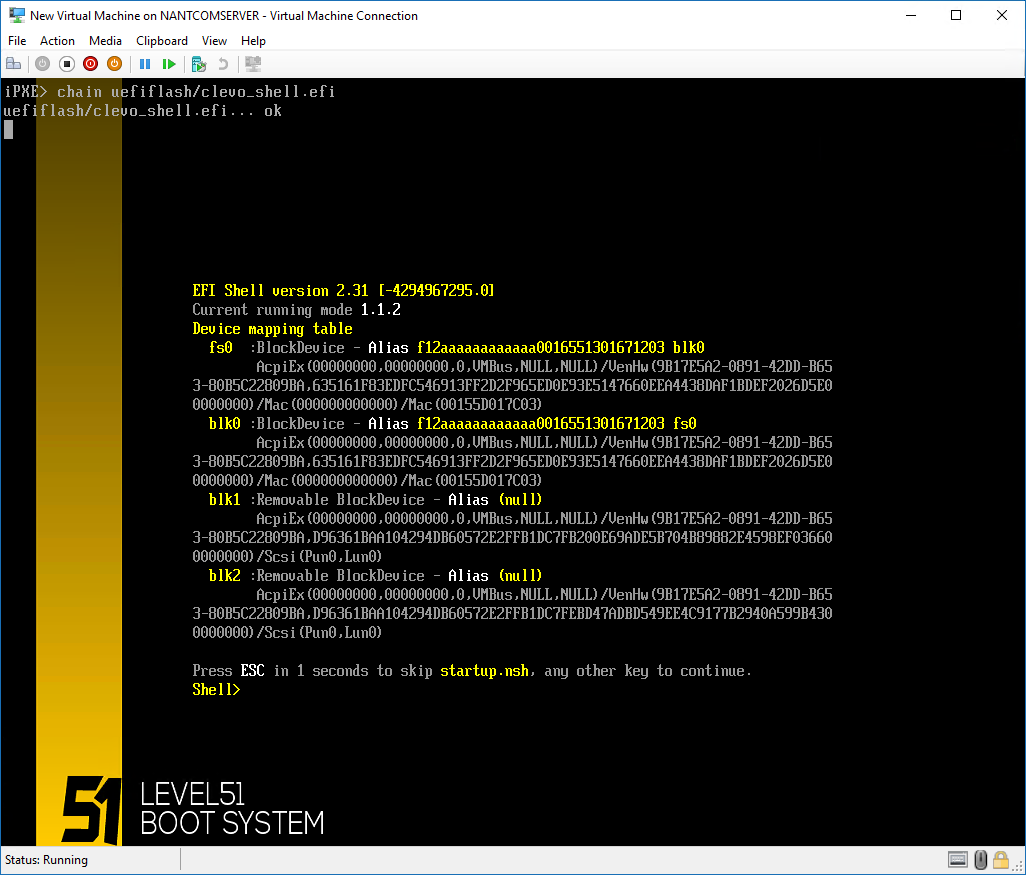
Task: Click the keyboard status bar icon
Action: pyautogui.click(x=958, y=860)
